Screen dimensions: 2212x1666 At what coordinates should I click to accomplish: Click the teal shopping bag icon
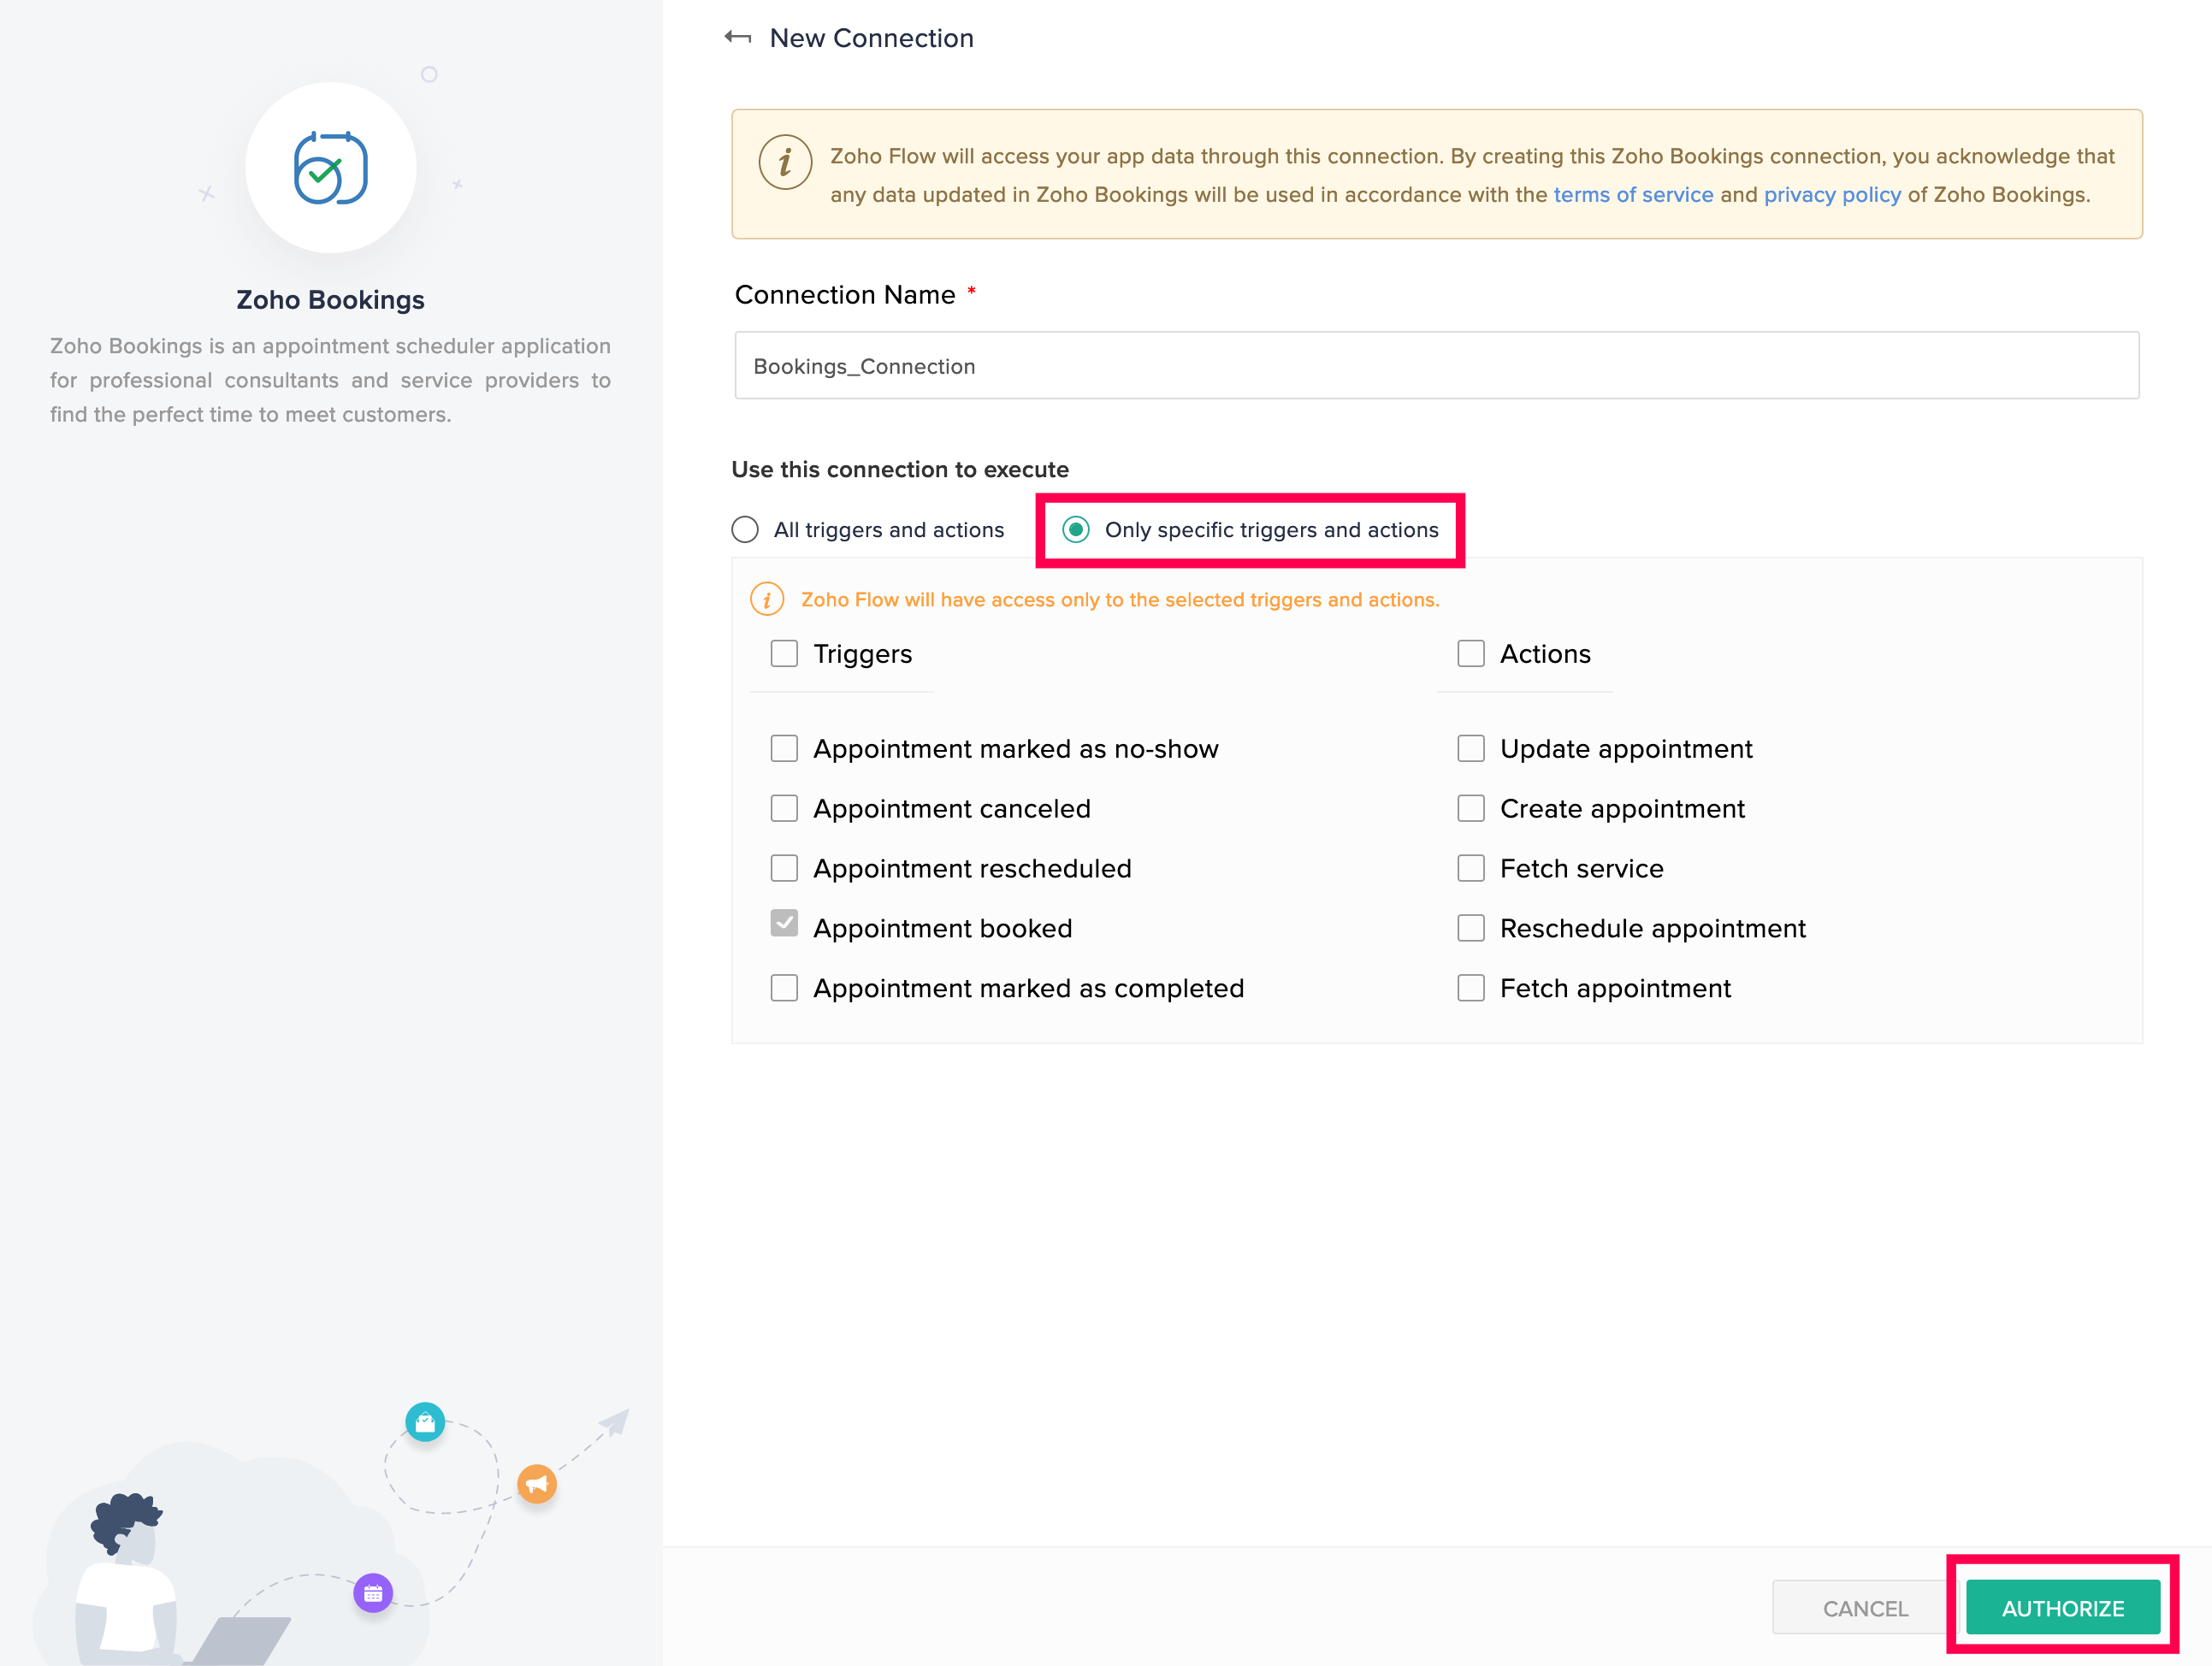425,1421
